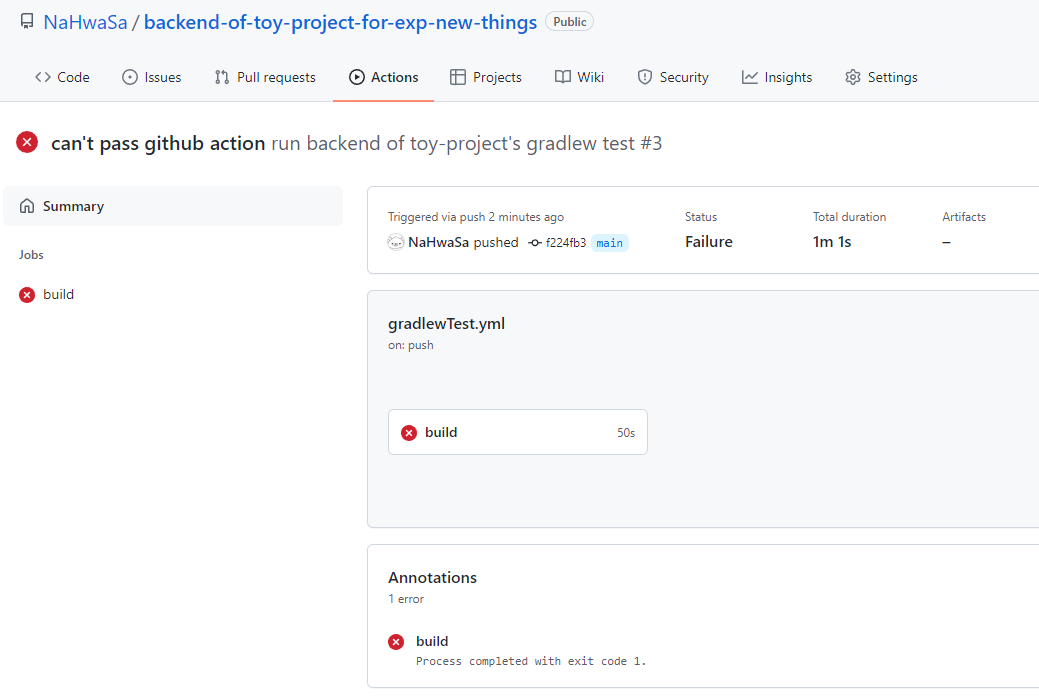
Task: Click the repository book icon
Action: pos(27,22)
